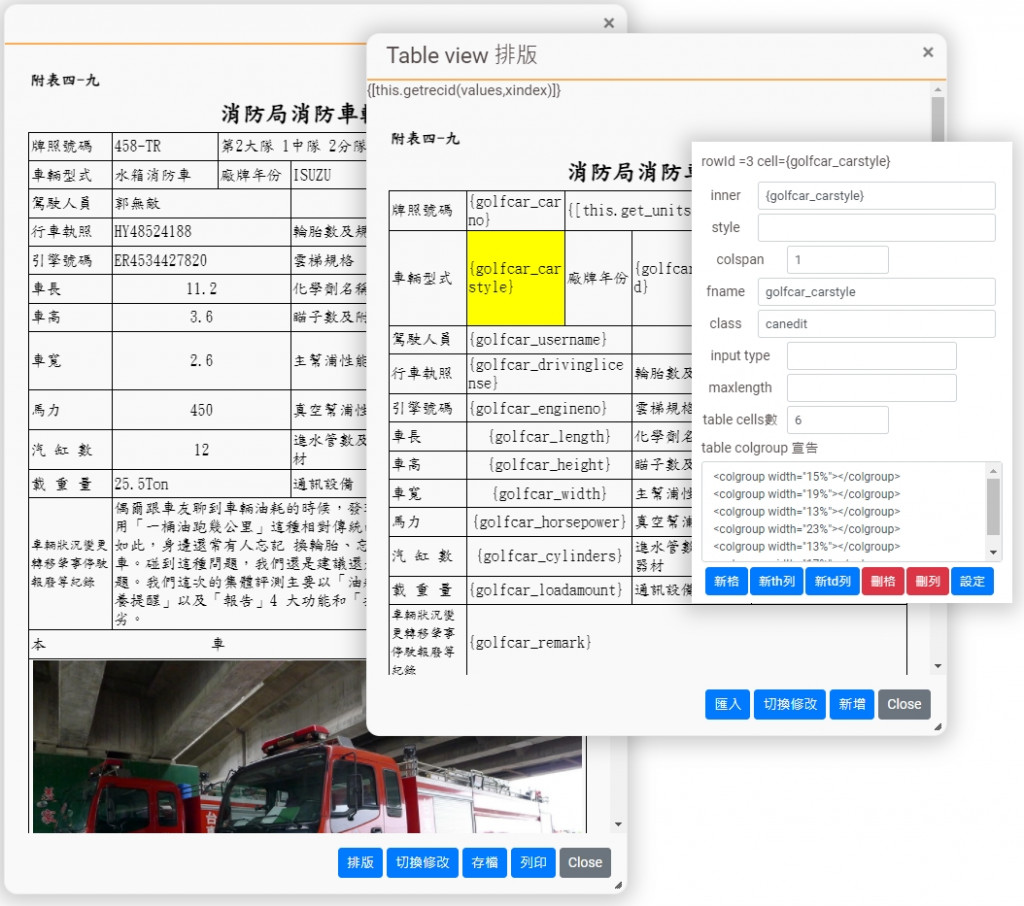Focus the style input field

(876, 228)
